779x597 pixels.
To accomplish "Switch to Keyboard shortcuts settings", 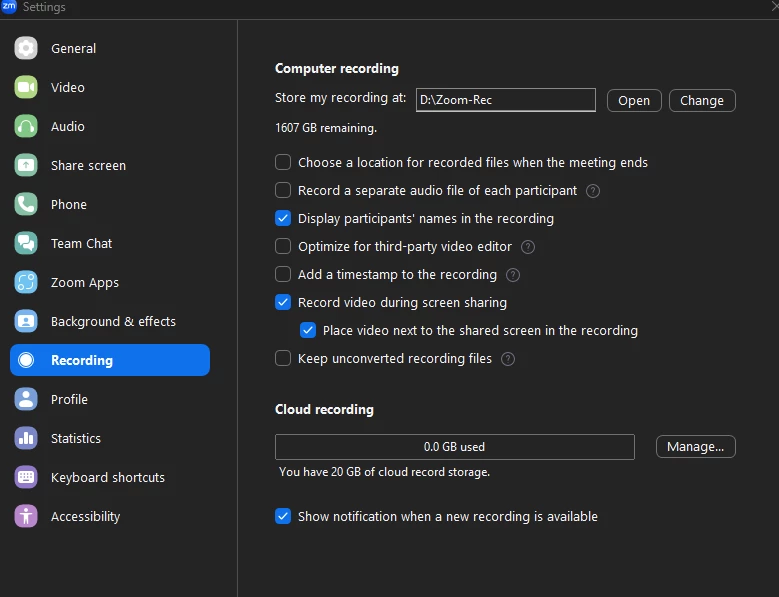I will coord(108,477).
